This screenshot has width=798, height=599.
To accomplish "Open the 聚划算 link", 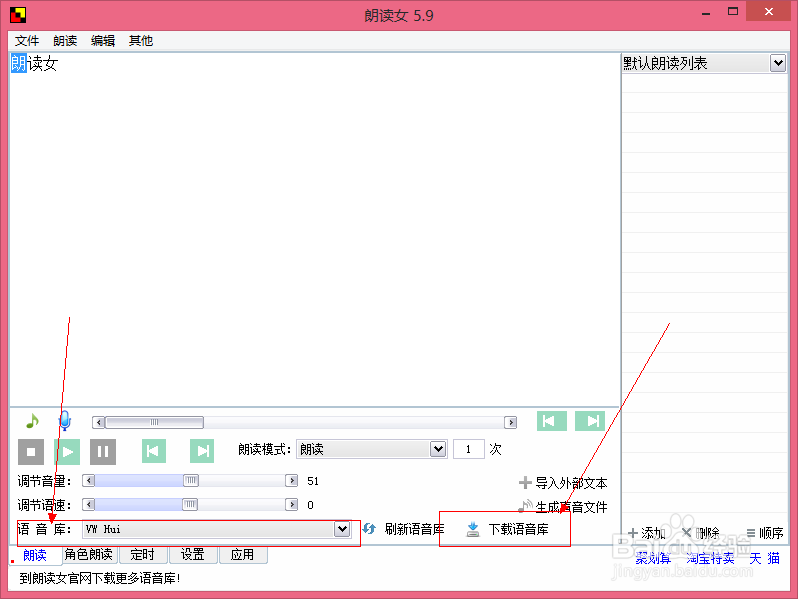I will tap(653, 558).
